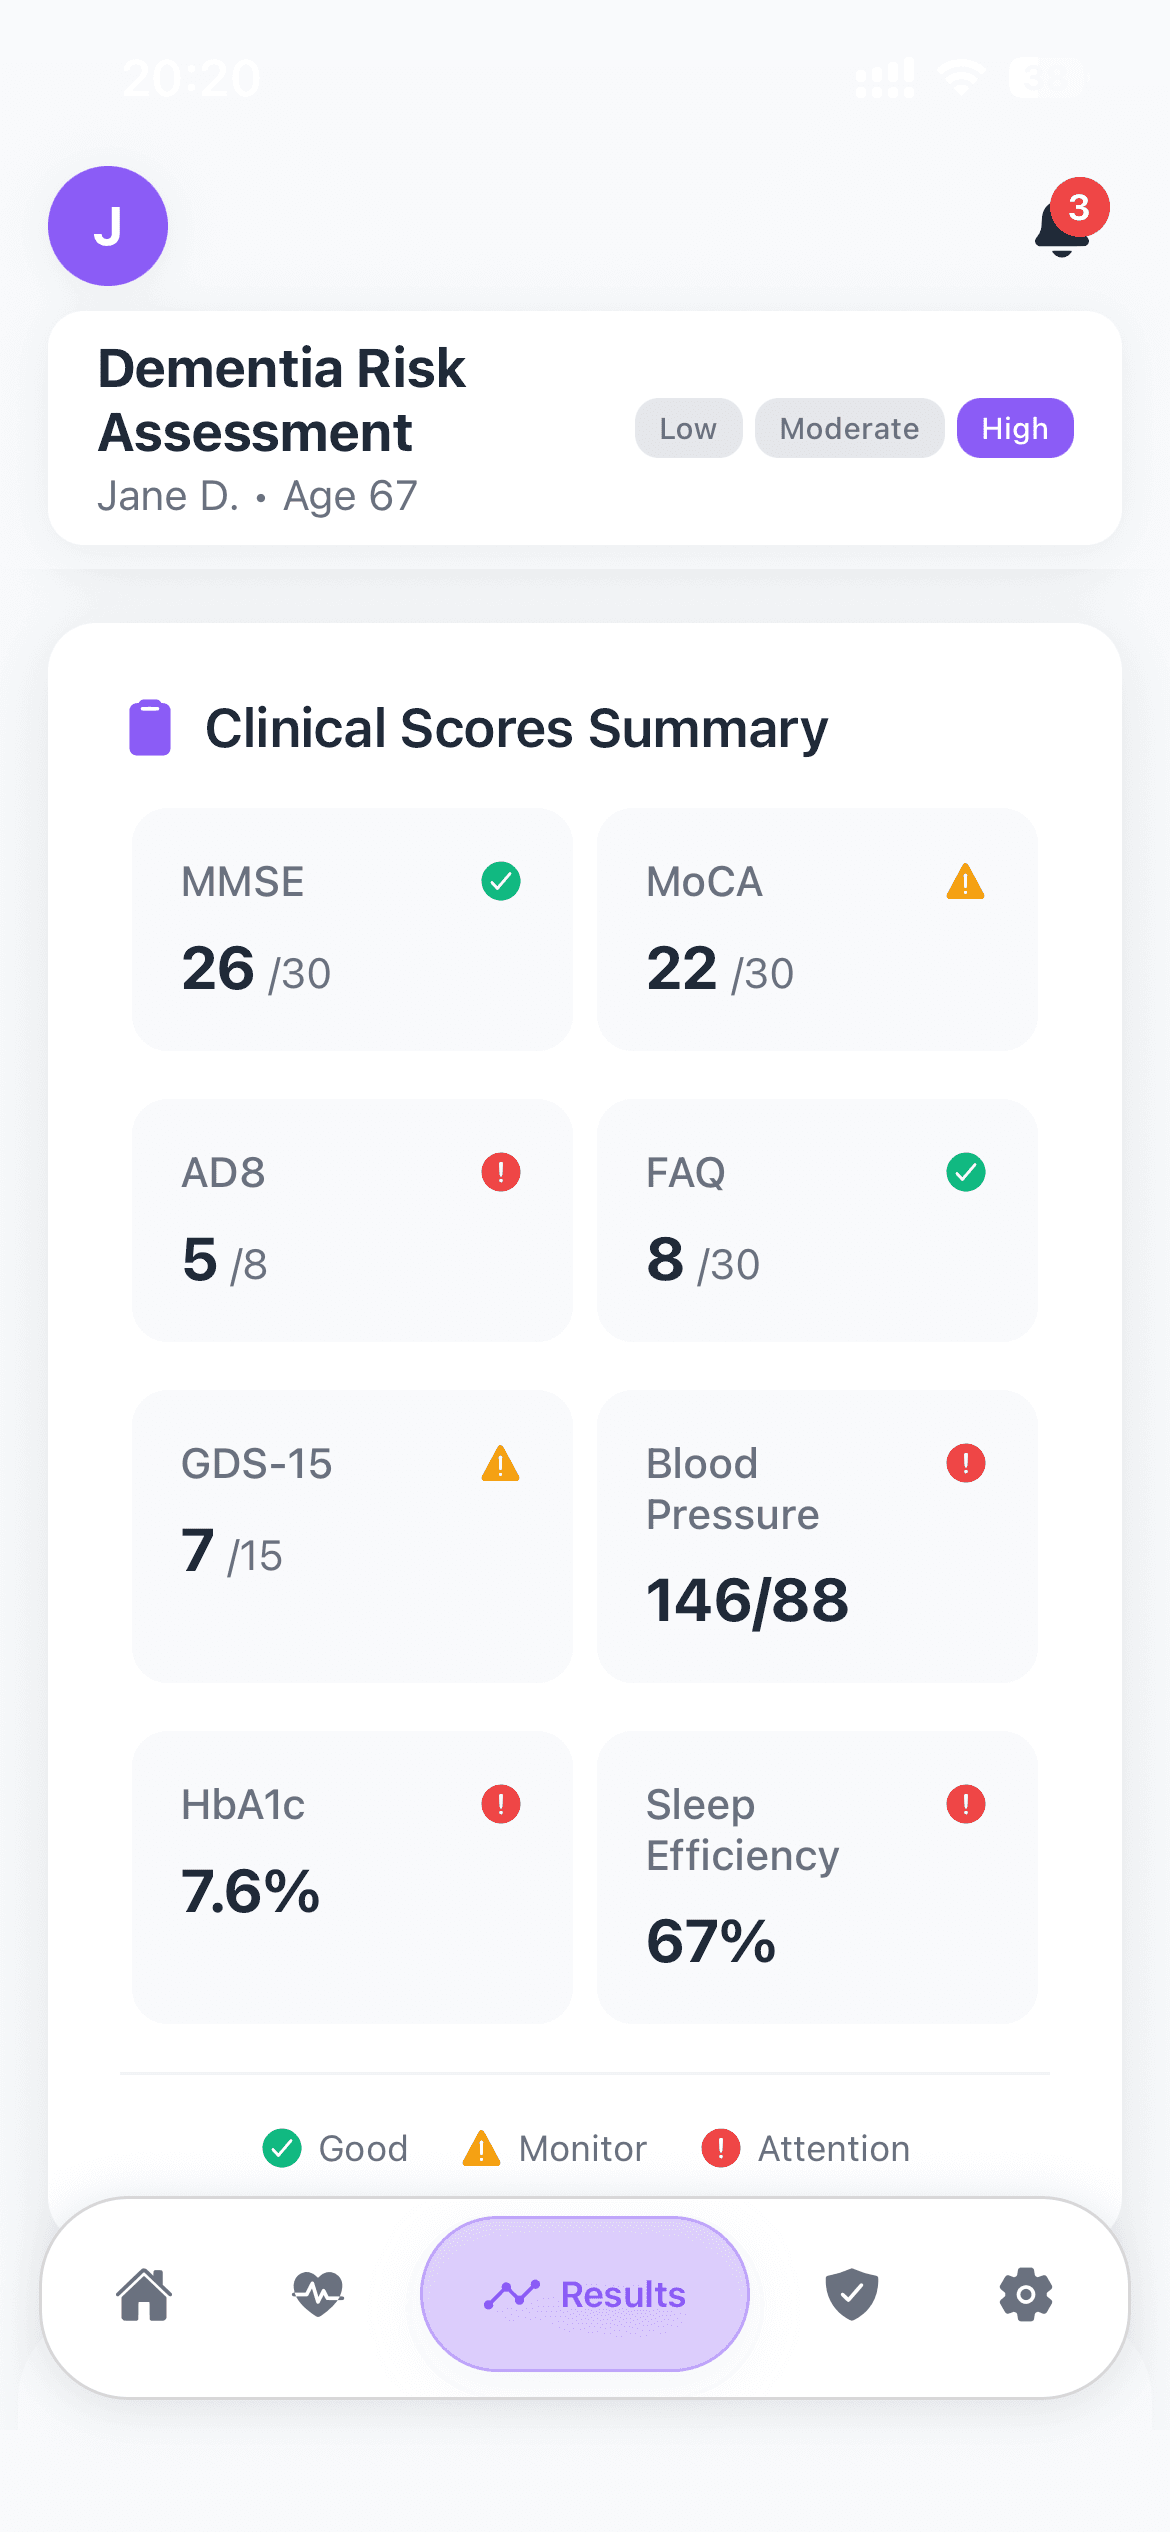The width and height of the screenshot is (1170, 2532).
Task: Open the HbA1c score card
Action: [352, 1877]
